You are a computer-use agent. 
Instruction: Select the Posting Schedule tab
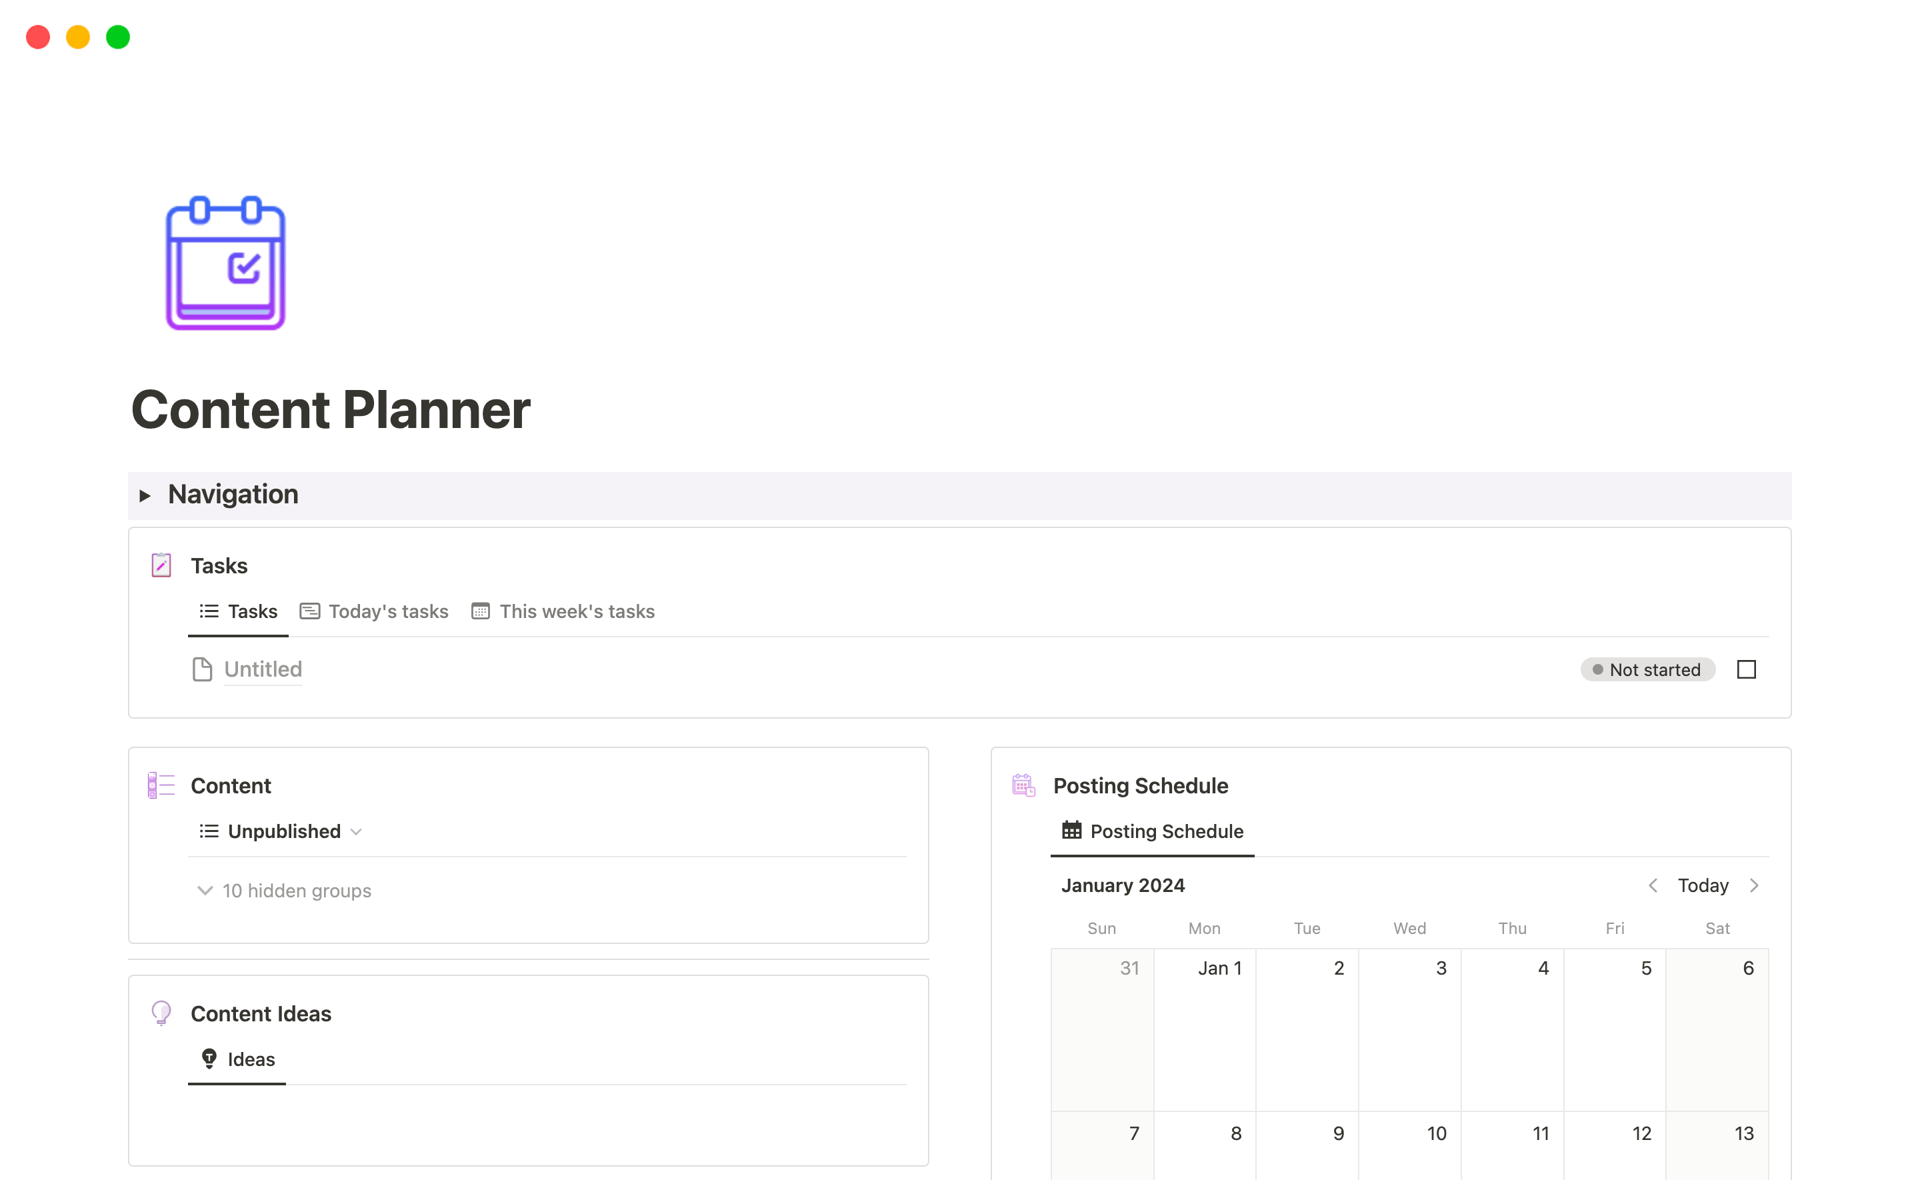(x=1153, y=831)
